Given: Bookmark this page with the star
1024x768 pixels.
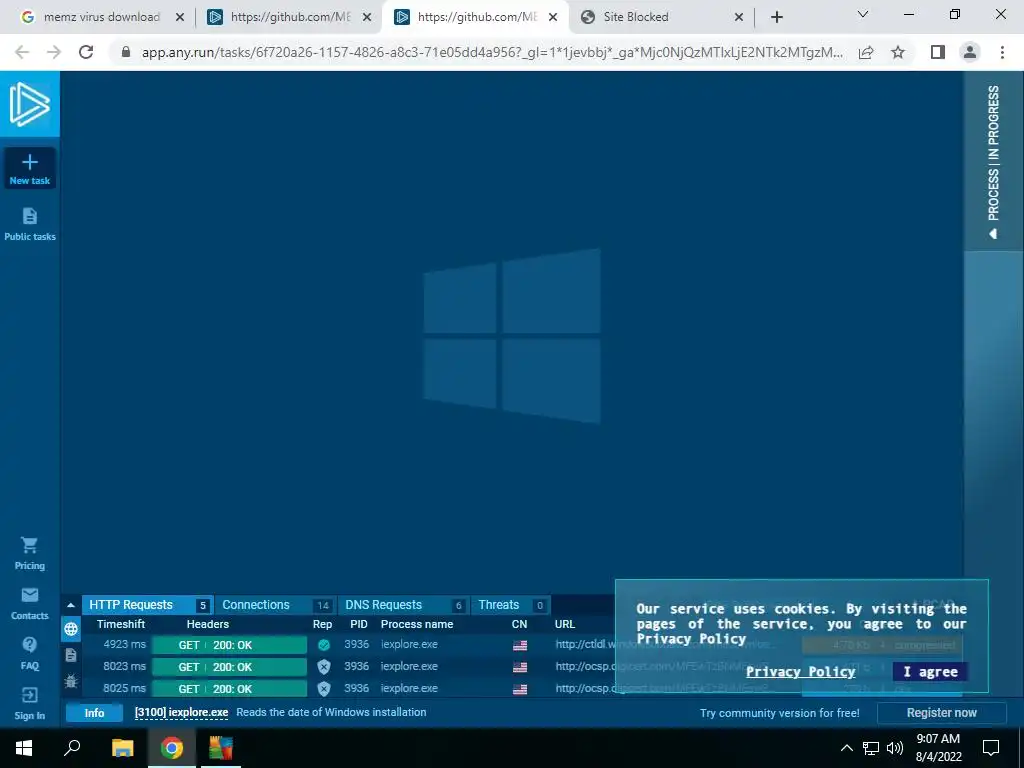Looking at the screenshot, I should pos(898,52).
